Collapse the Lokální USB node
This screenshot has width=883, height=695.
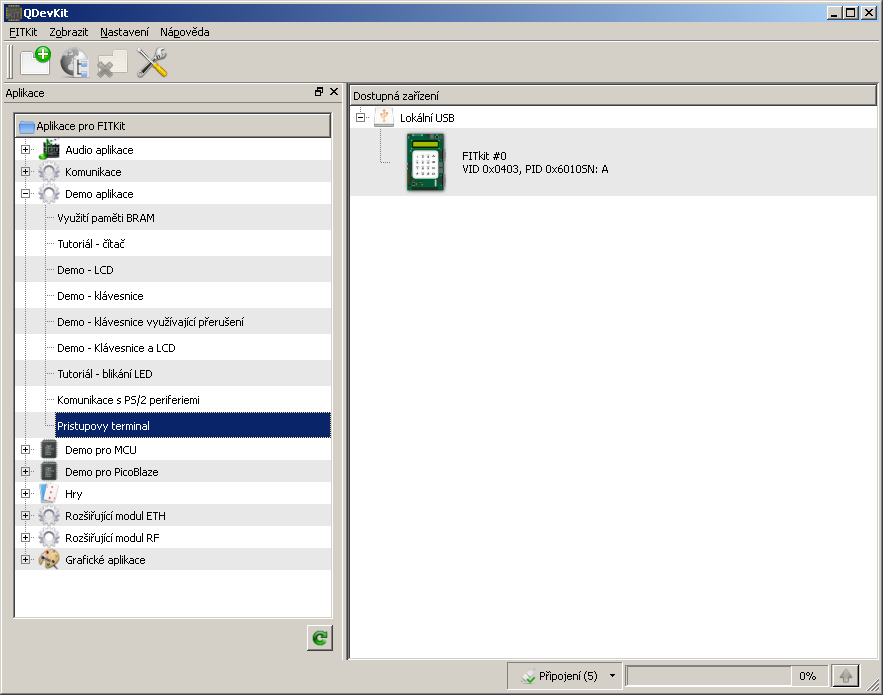[360, 118]
